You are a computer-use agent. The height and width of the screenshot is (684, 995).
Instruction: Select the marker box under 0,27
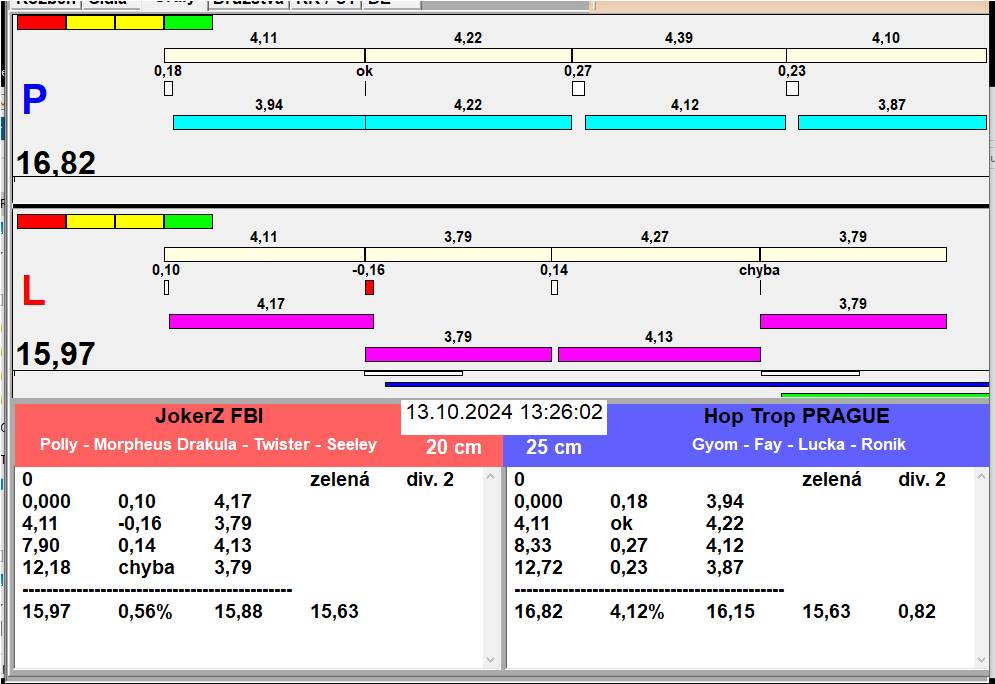578,88
